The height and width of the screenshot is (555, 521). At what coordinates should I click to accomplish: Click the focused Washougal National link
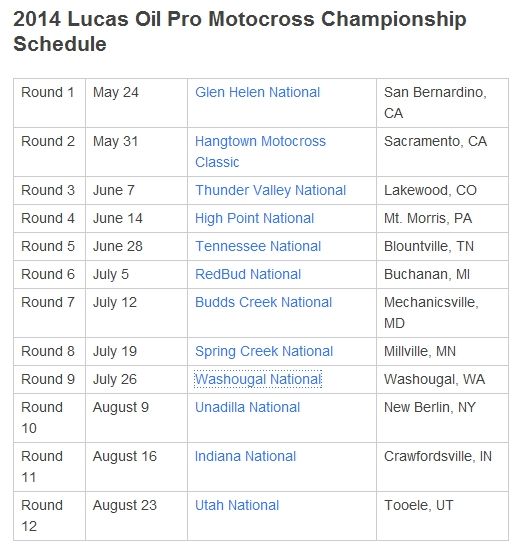[258, 379]
